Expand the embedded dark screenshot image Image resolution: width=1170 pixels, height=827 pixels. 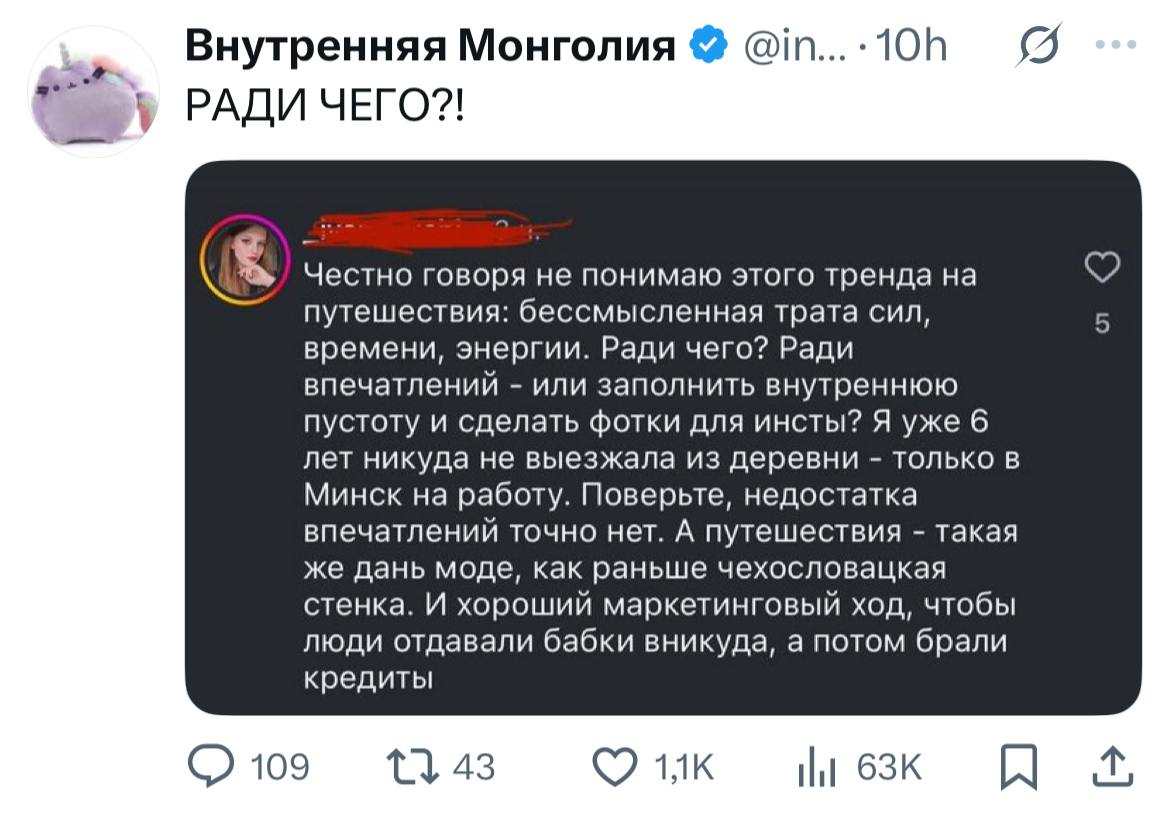(x=663, y=437)
